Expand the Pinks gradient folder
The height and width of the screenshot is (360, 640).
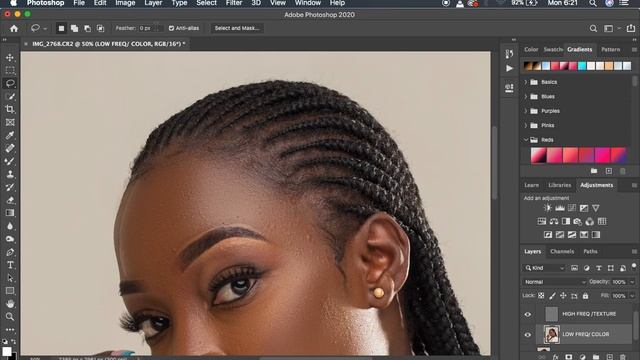[x=526, y=125]
